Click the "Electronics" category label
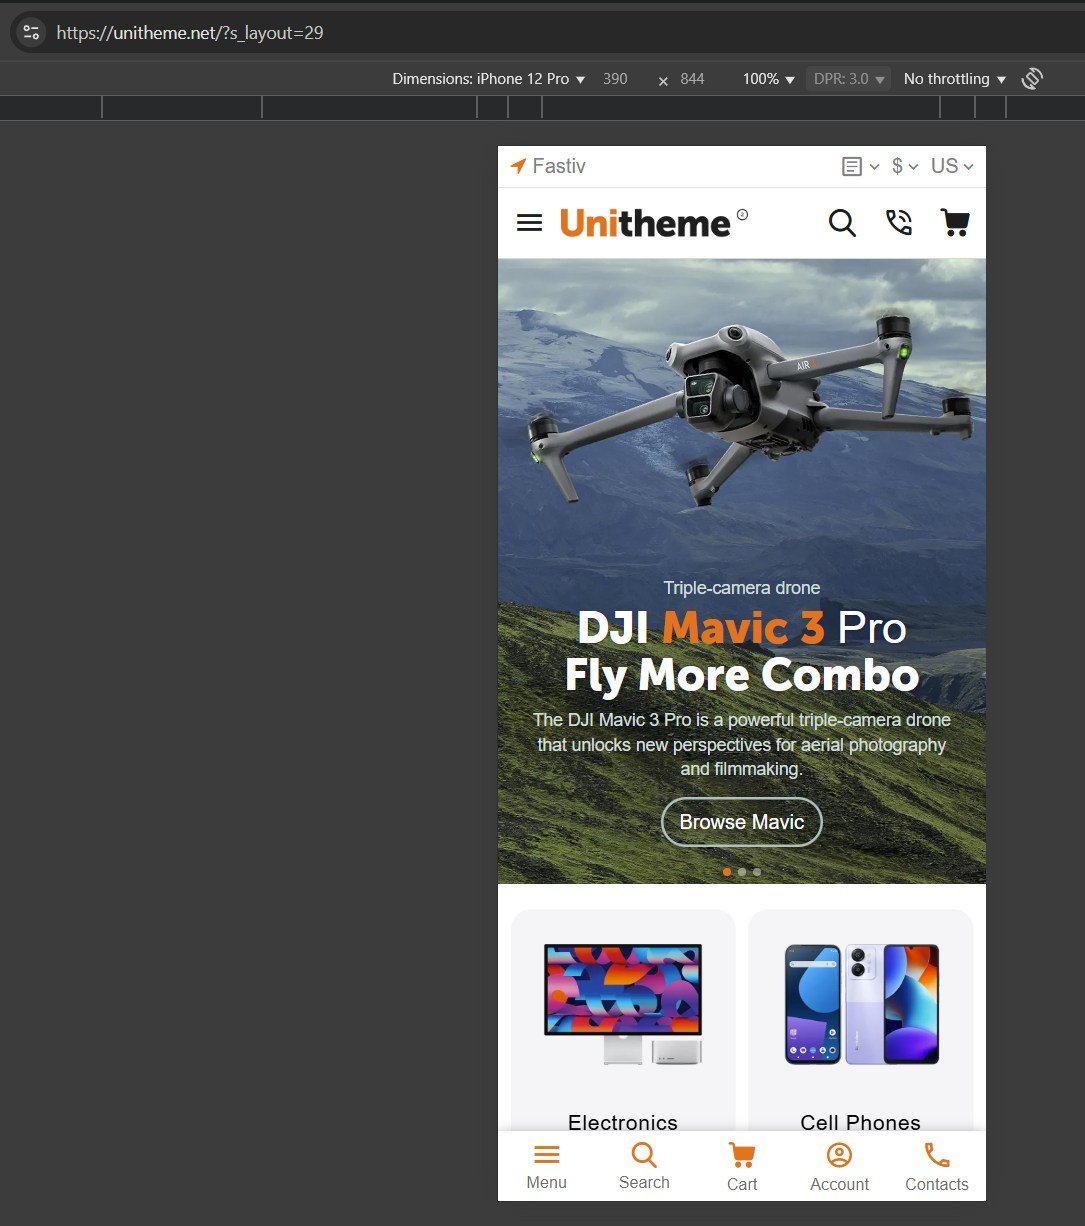Viewport: 1085px width, 1226px height. [x=623, y=1122]
